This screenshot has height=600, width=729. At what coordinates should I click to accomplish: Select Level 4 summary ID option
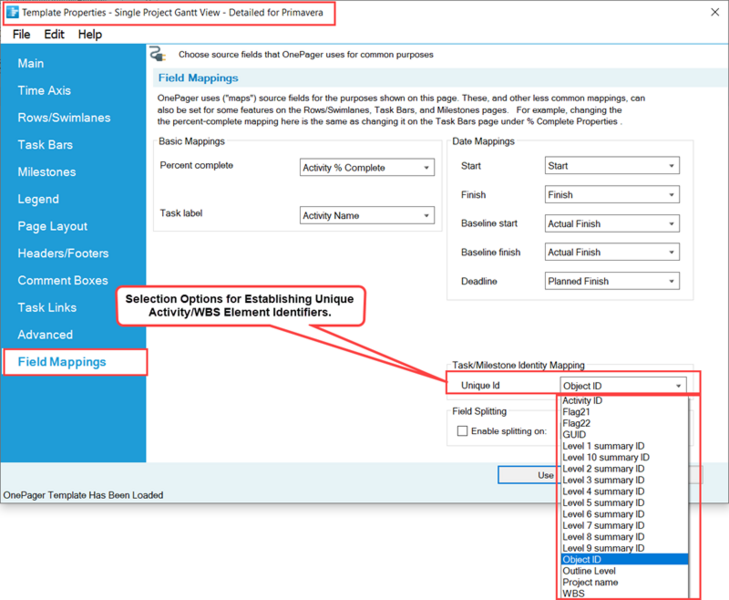(x=623, y=492)
